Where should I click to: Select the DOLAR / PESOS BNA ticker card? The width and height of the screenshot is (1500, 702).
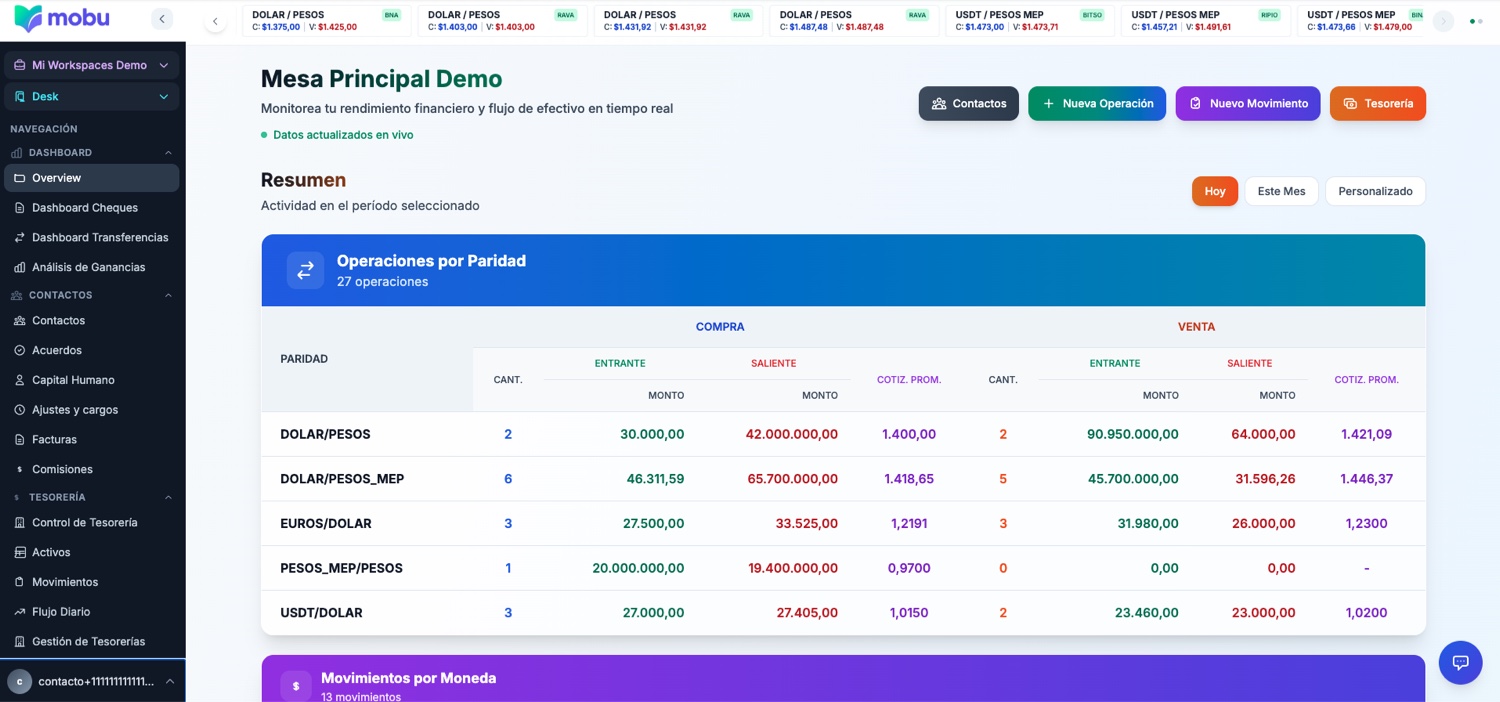click(326, 21)
